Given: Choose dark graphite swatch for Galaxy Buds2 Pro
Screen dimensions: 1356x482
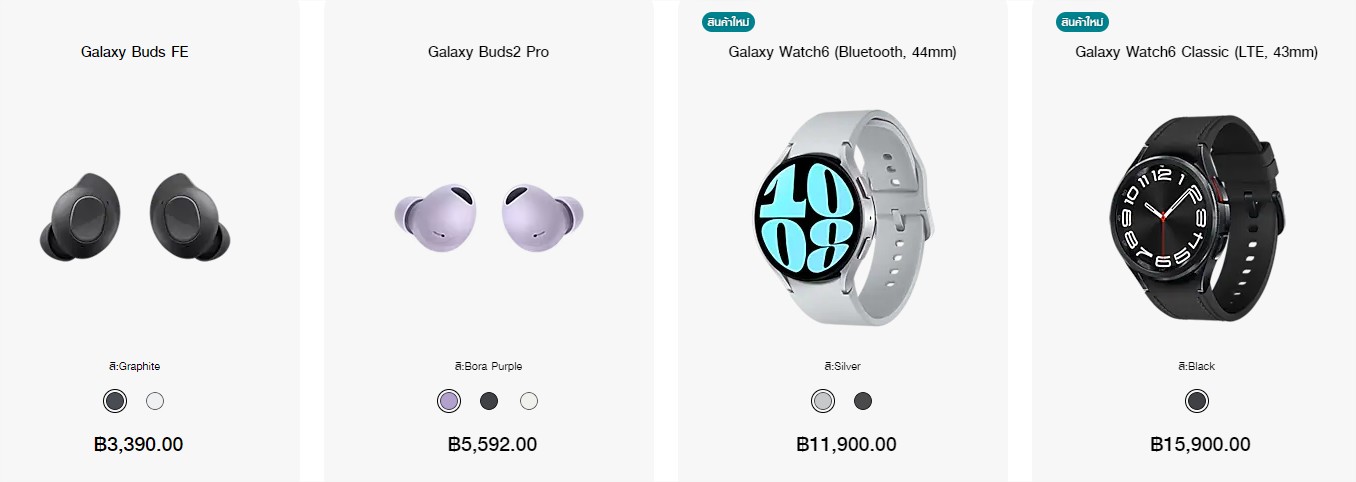Looking at the screenshot, I should (489, 401).
